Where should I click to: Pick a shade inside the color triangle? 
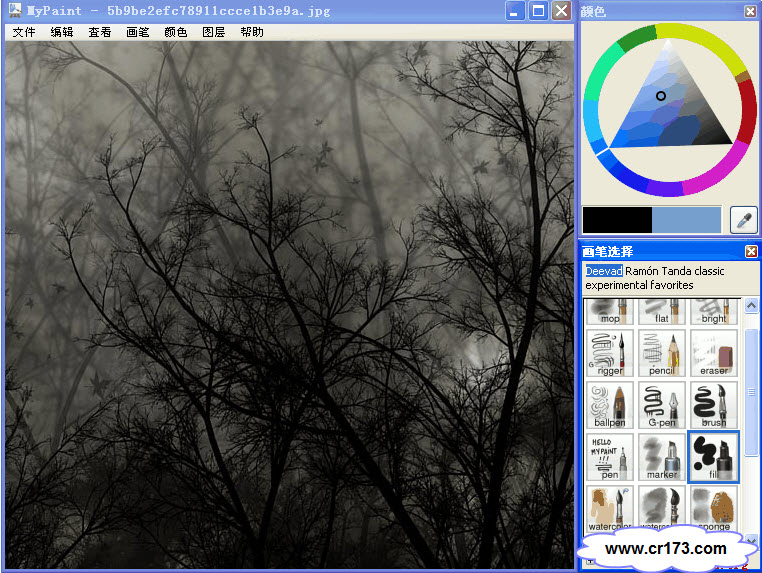pyautogui.click(x=669, y=107)
